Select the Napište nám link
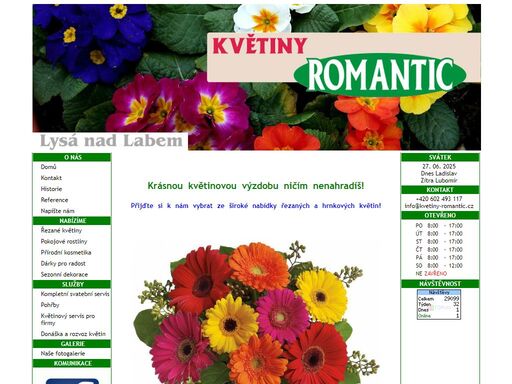The height and width of the screenshot is (384, 512). coord(57,211)
